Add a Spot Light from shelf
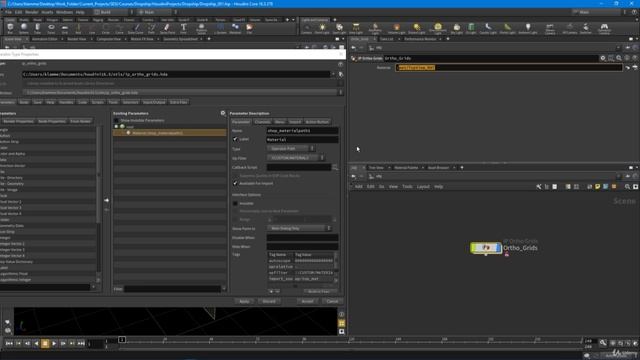This screenshot has width=640, height=360. [x=339, y=29]
